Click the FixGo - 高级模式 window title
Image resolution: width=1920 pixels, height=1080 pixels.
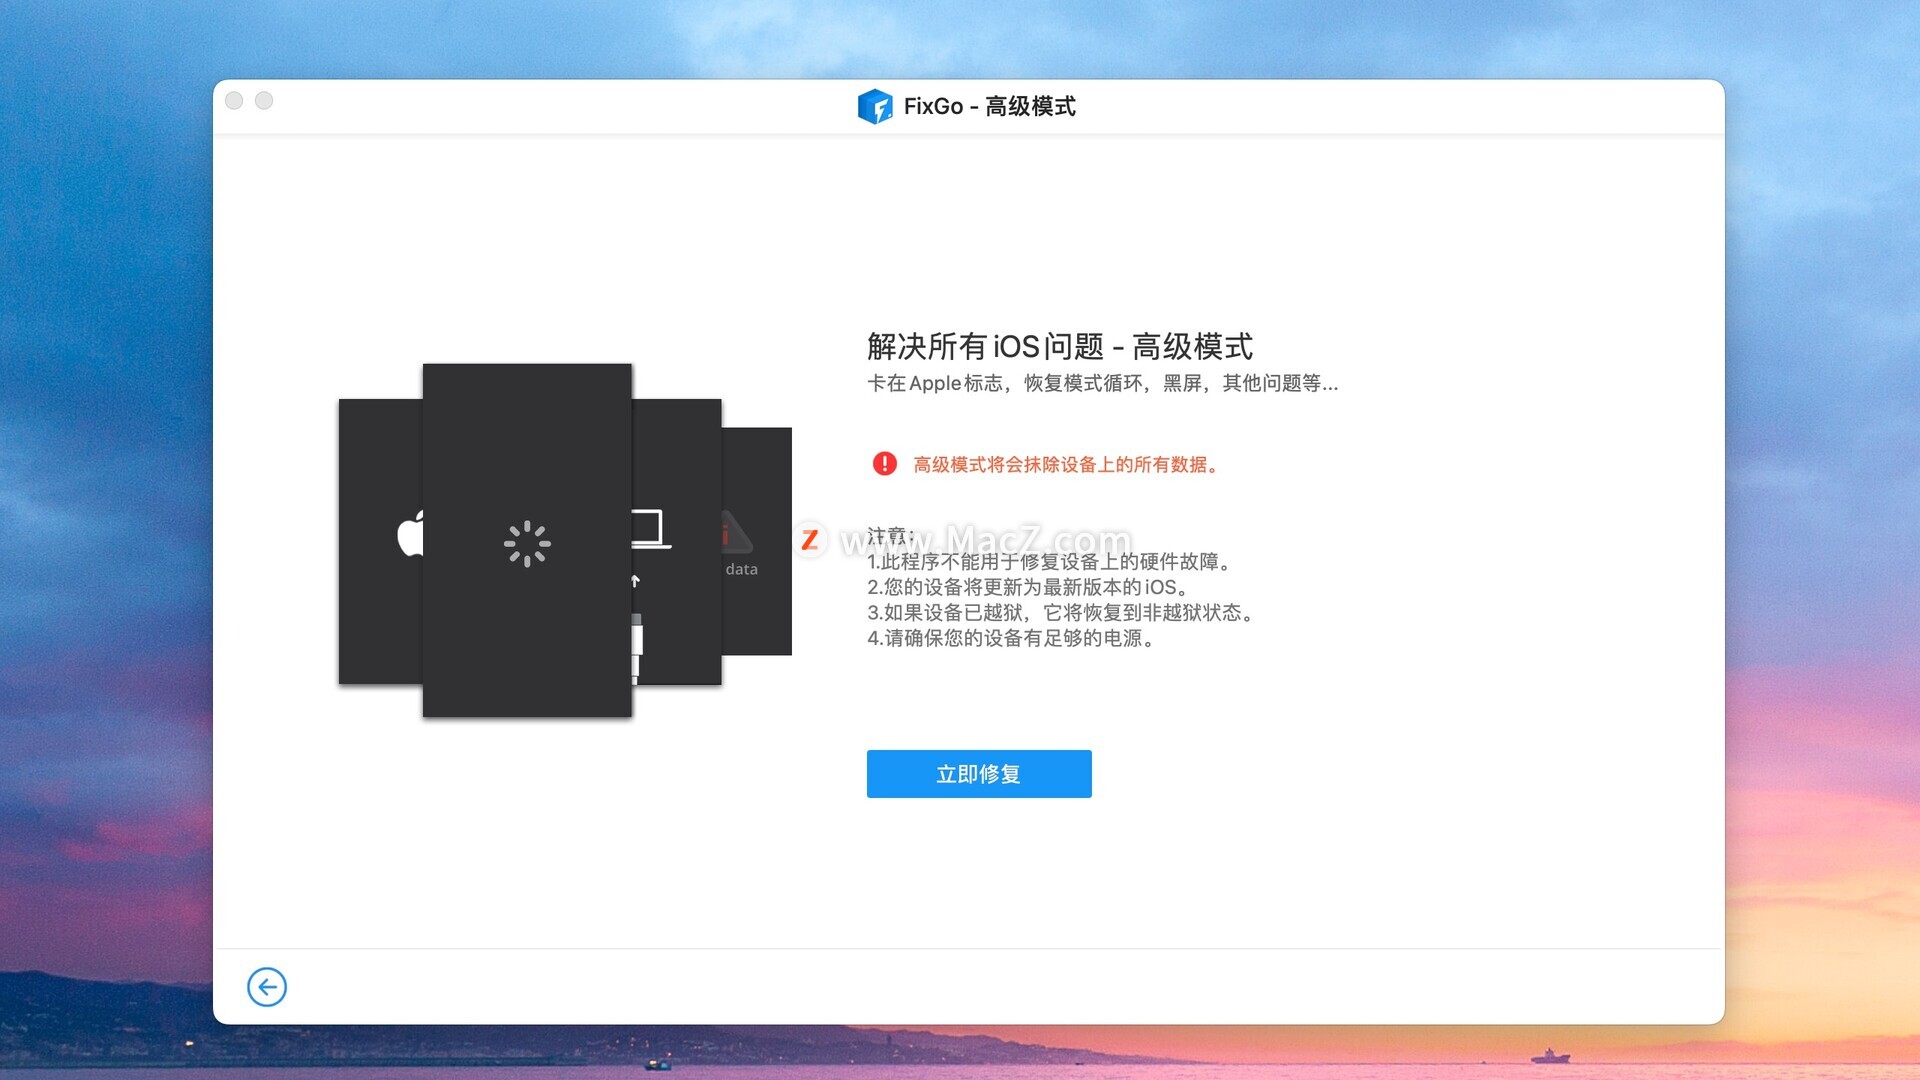[x=989, y=106]
